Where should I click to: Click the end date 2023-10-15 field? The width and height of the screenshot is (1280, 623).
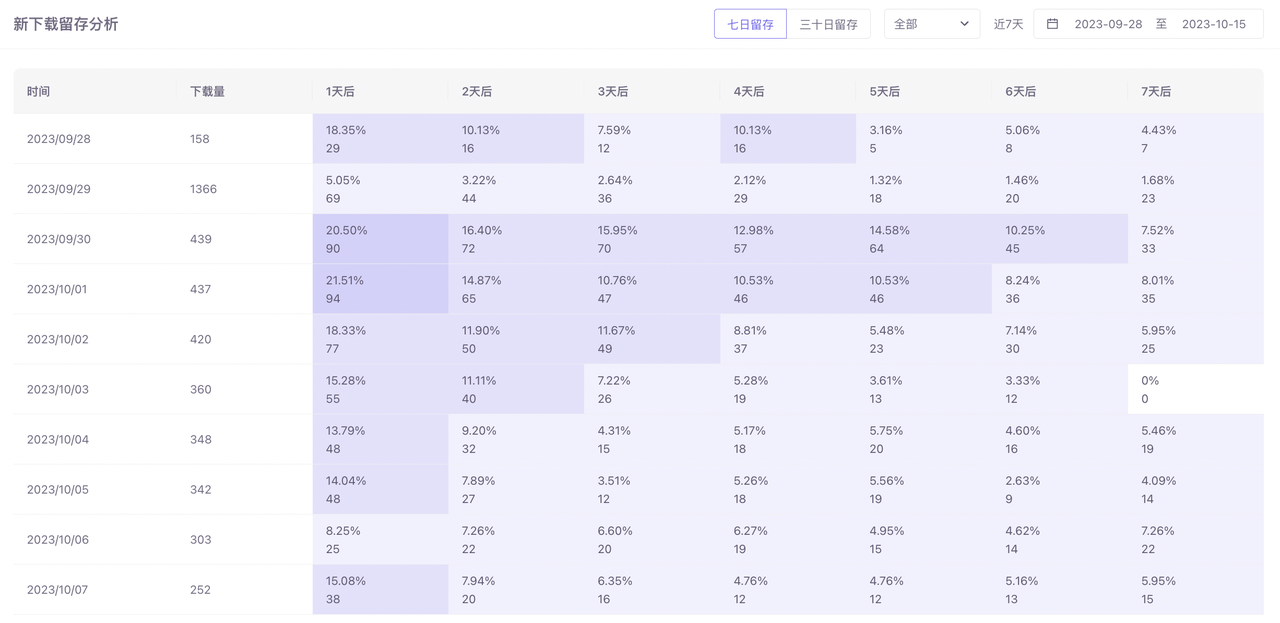click(1213, 24)
